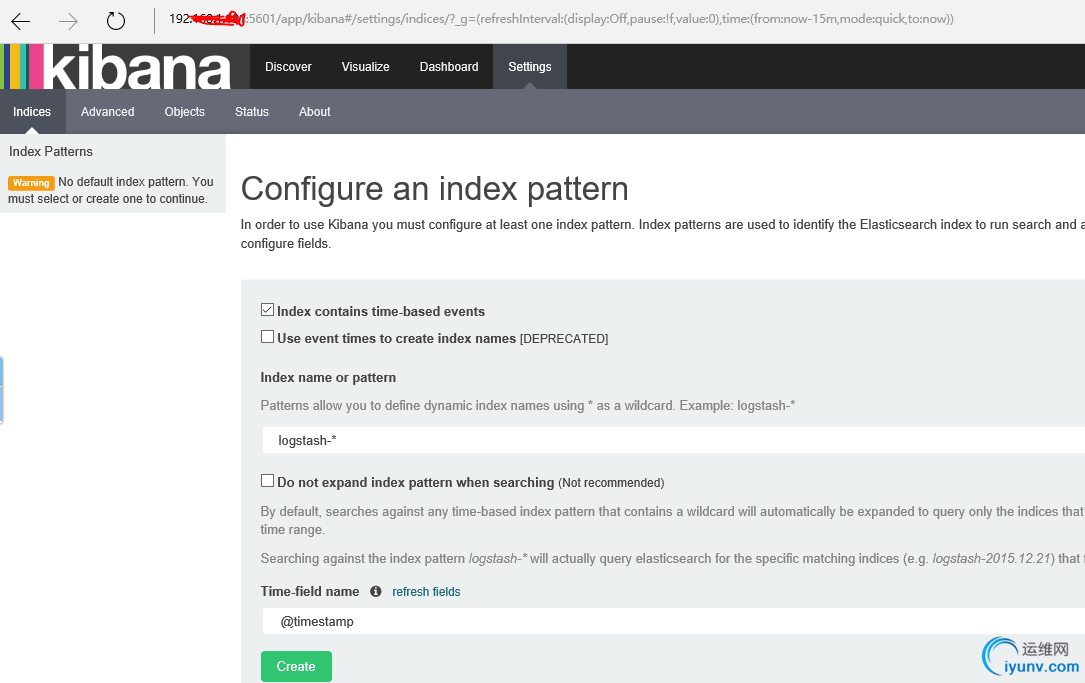This screenshot has height=683, width=1085.
Task: Open the Discover tab
Action: [x=288, y=66]
